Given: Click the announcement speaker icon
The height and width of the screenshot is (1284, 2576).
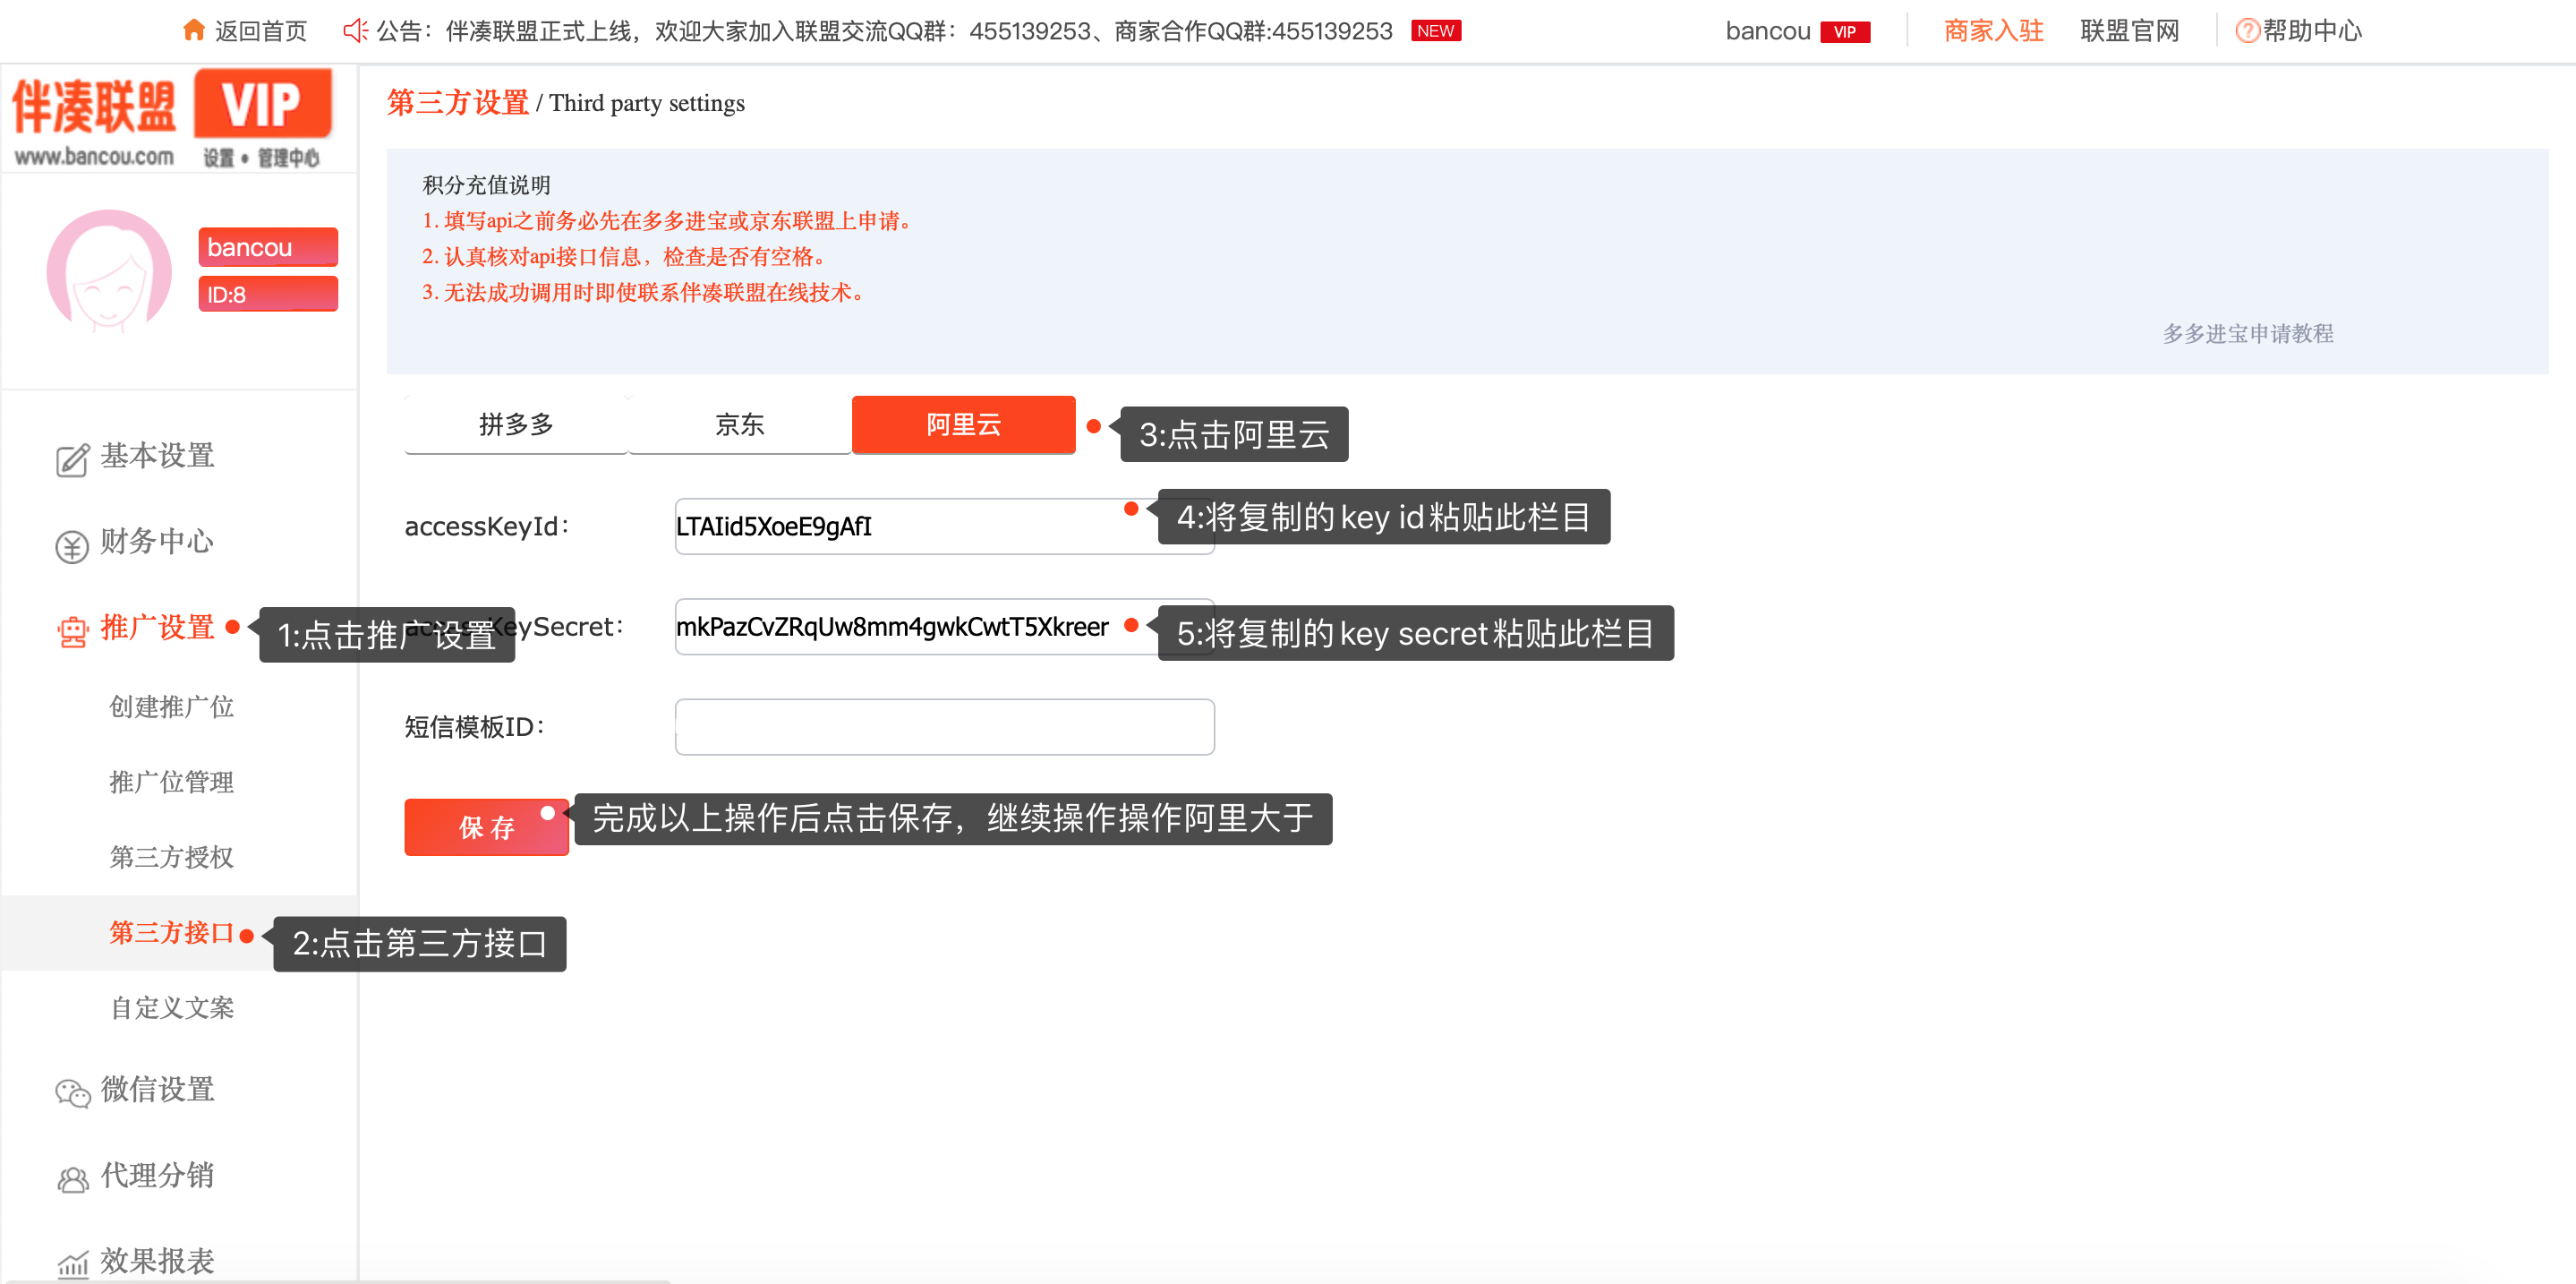Looking at the screenshot, I should click(x=355, y=30).
